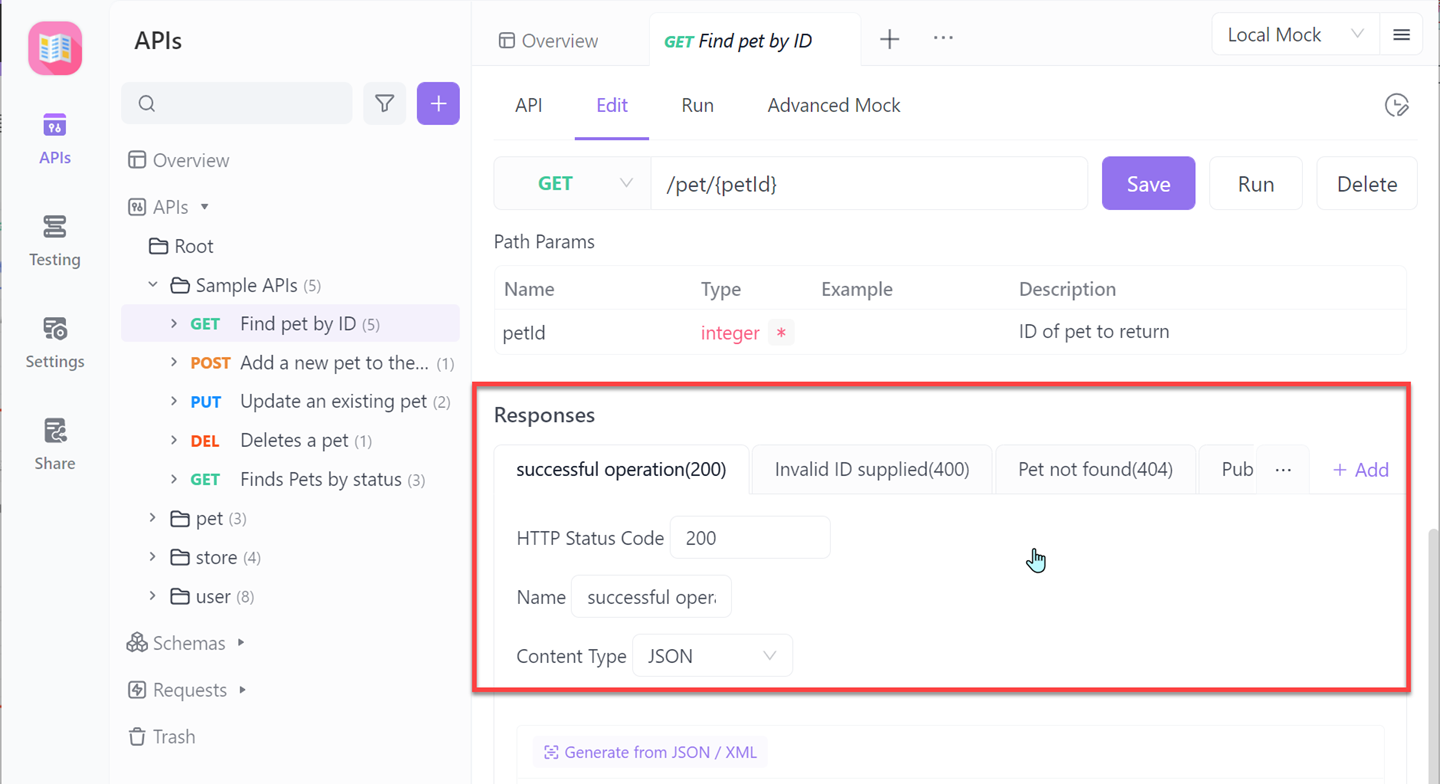Click the HTTP Status Code input field

pyautogui.click(x=749, y=538)
